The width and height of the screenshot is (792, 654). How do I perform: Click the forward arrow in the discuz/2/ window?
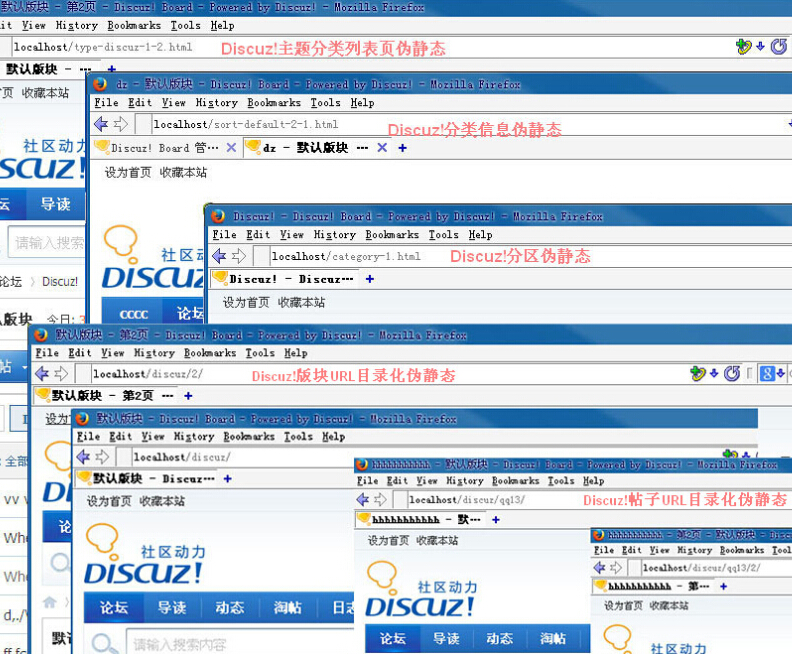click(x=61, y=374)
